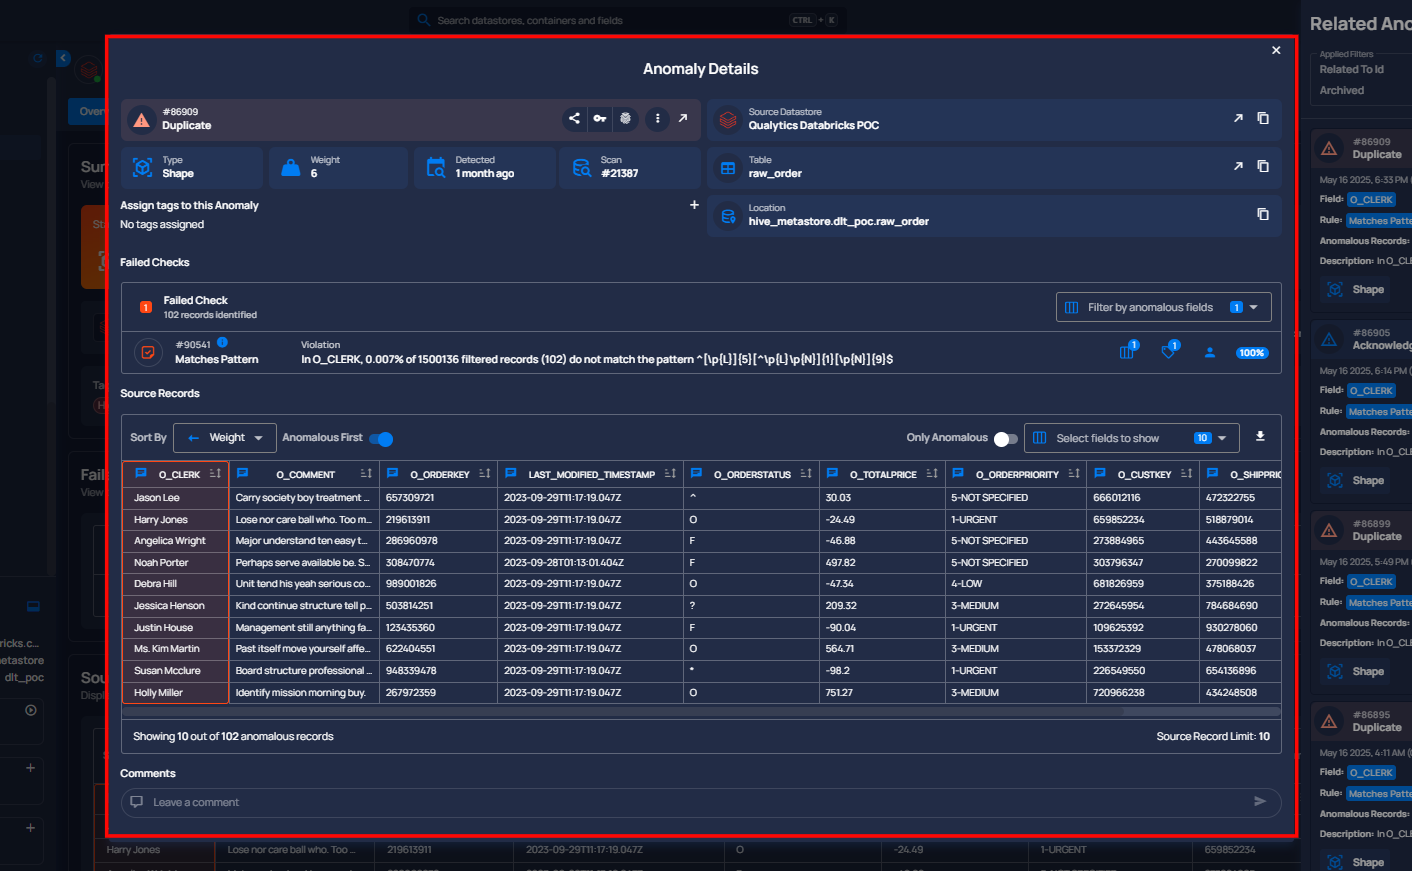This screenshot has height=871, width=1412.
Task: Click comment icon on O_ORDERKEY column header
Action: coord(392,473)
